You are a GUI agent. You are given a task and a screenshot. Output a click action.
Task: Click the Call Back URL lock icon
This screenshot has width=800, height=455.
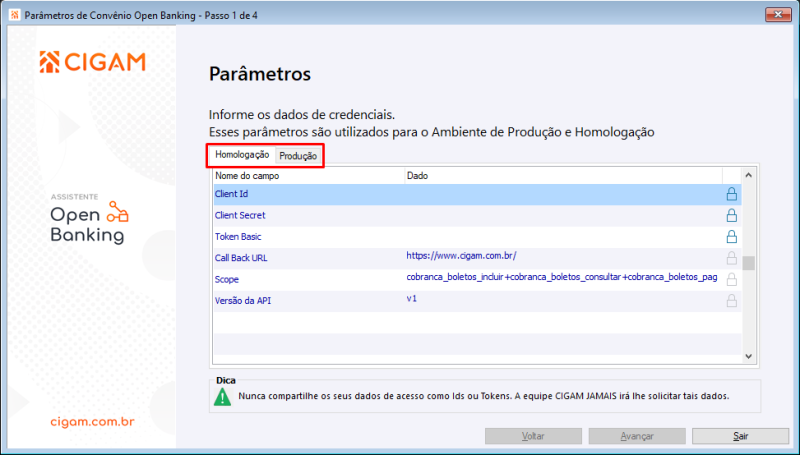pyautogui.click(x=732, y=258)
